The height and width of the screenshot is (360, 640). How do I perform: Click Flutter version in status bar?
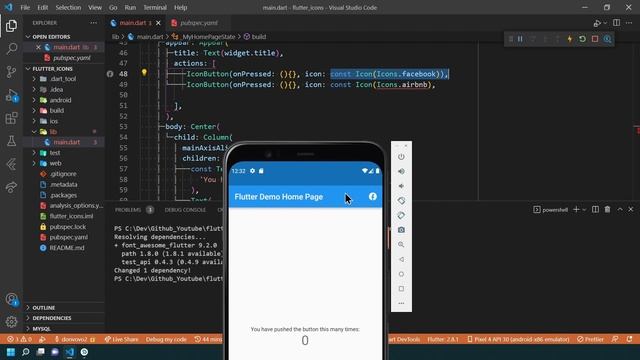(x=443, y=339)
